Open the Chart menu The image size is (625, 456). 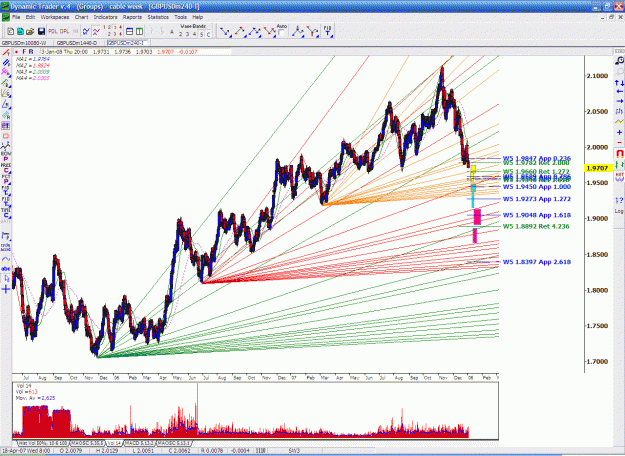81,17
